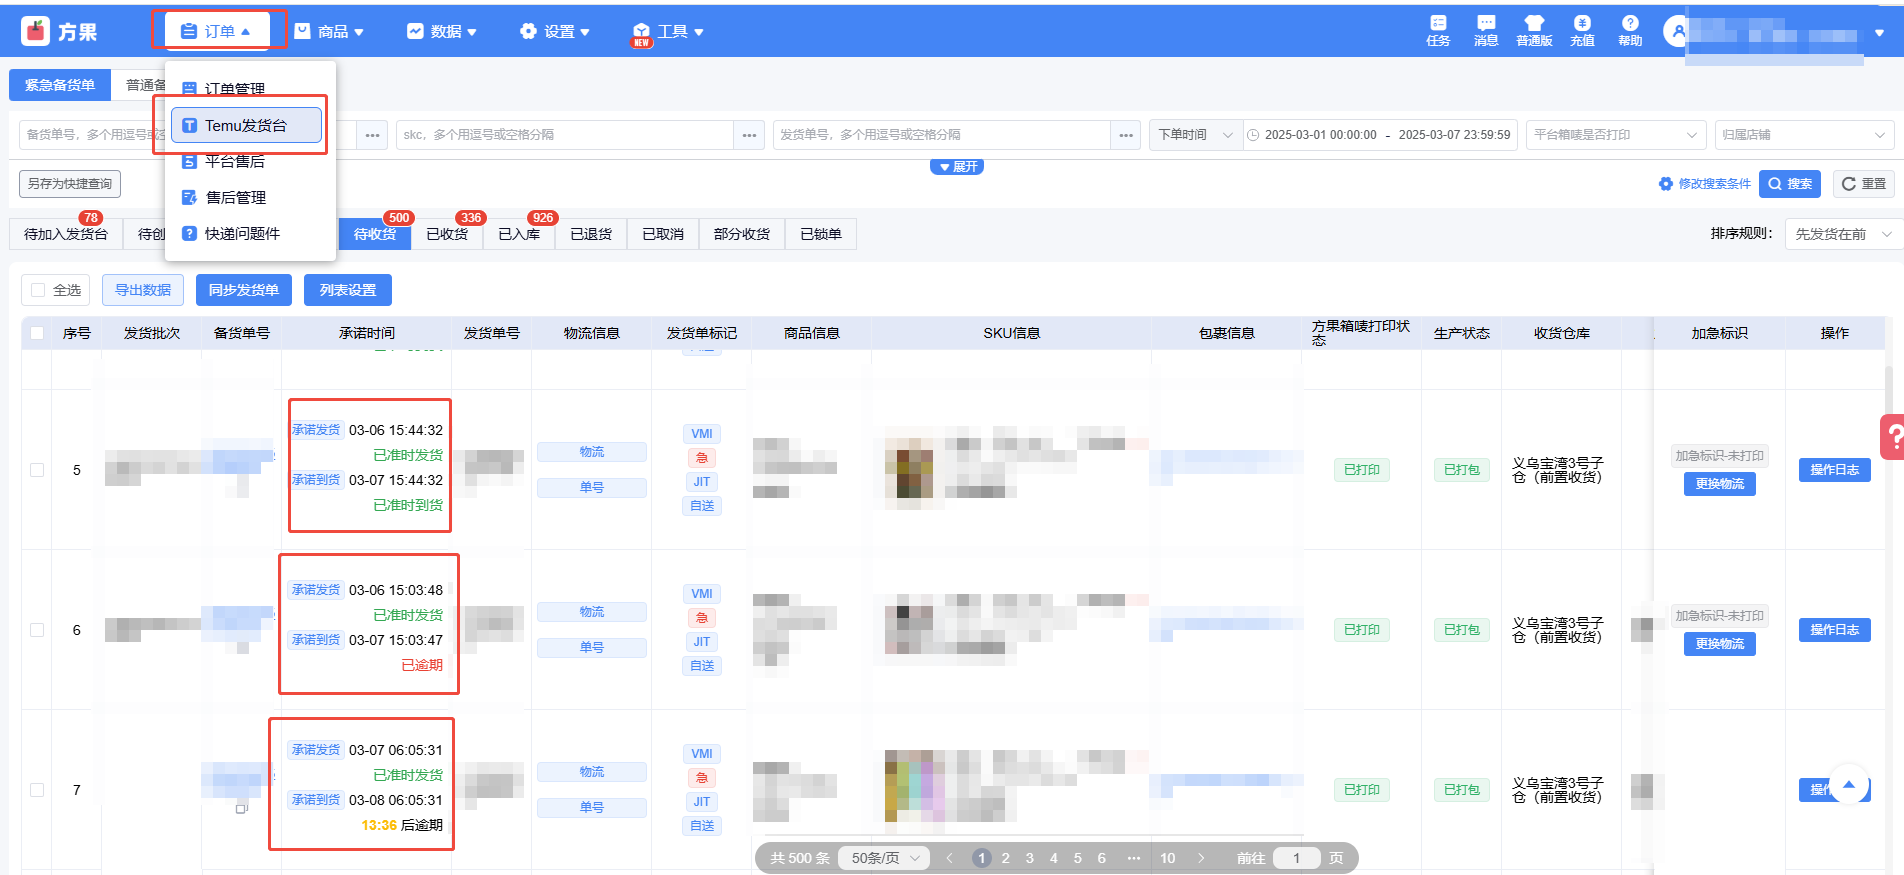
Task: Open the 任务 tasks icon
Action: click(x=1438, y=24)
